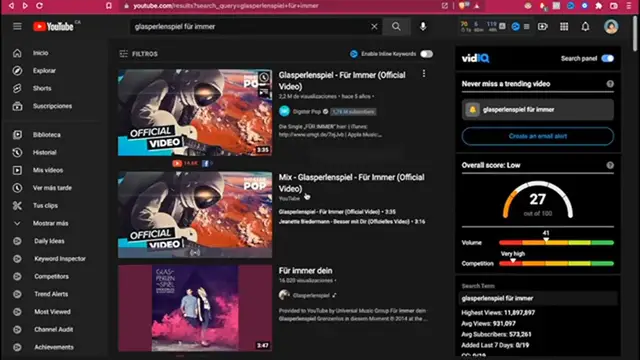The width and height of the screenshot is (640, 360).
Task: Toggle Enable Inline Keywords switch
Action: tap(427, 54)
